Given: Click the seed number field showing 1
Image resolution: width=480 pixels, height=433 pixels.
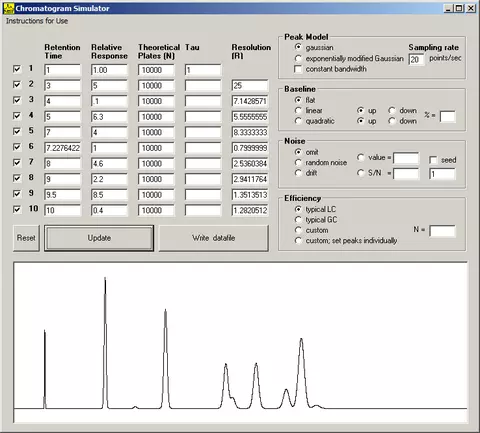Looking at the screenshot, I should pyautogui.click(x=442, y=174).
